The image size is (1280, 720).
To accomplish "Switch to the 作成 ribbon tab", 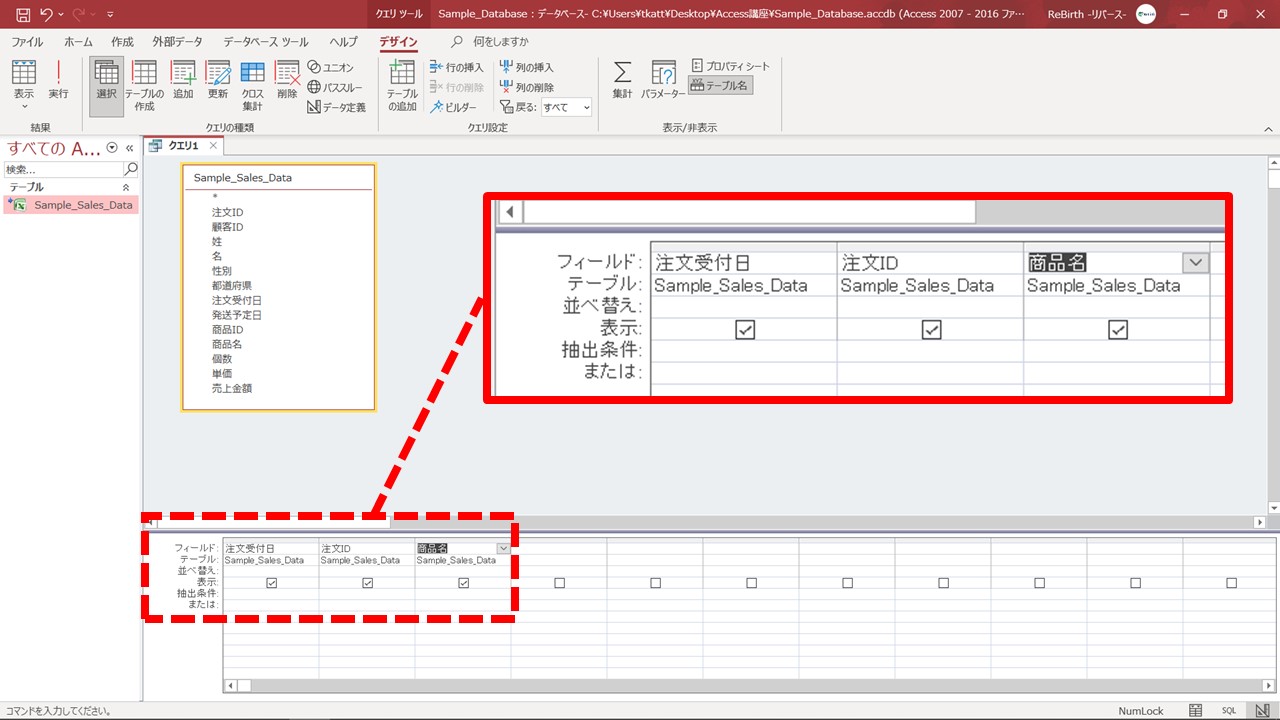I will point(122,42).
